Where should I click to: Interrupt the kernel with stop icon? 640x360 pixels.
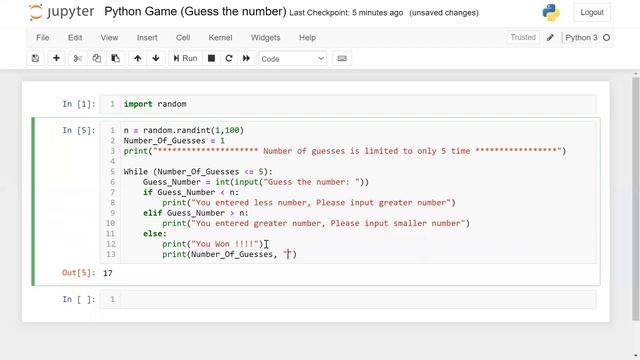(211, 58)
